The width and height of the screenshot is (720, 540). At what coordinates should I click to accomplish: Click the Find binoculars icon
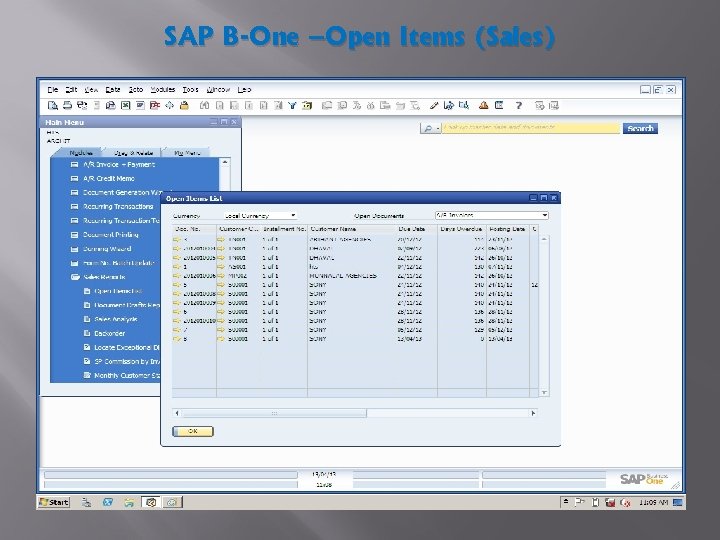[204, 106]
